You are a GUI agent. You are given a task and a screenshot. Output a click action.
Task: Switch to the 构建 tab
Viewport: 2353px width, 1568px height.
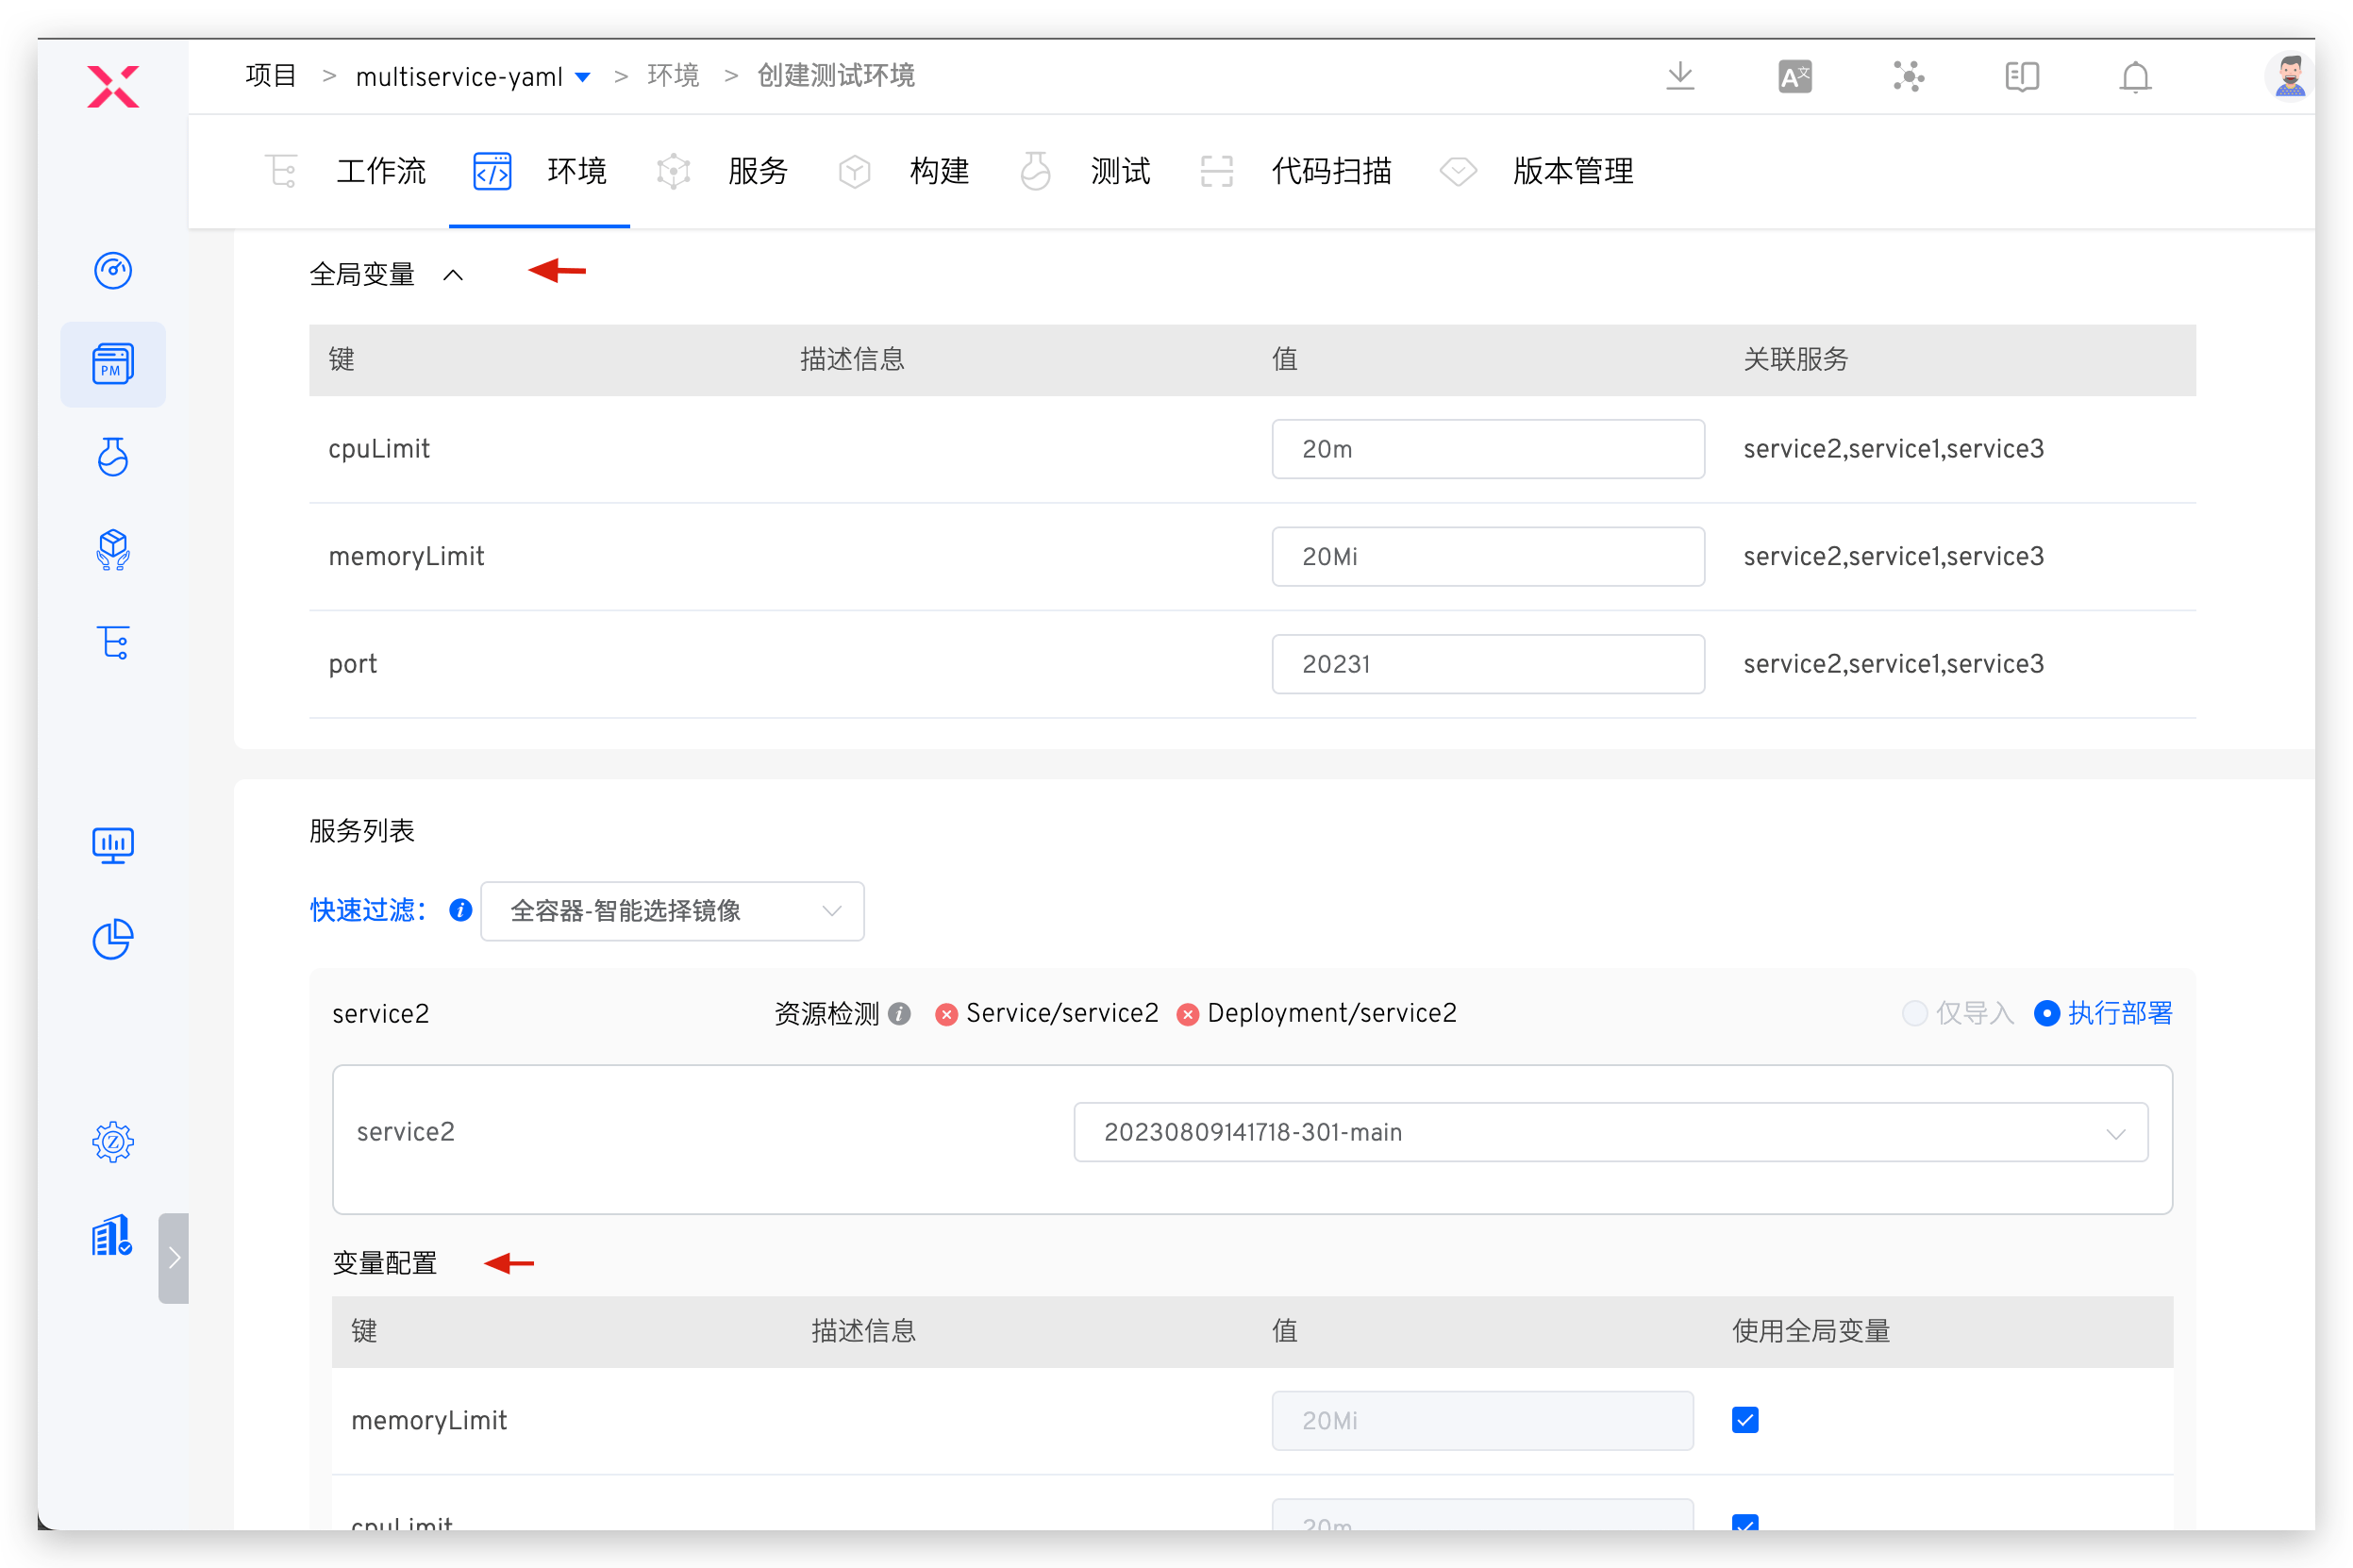939,171
